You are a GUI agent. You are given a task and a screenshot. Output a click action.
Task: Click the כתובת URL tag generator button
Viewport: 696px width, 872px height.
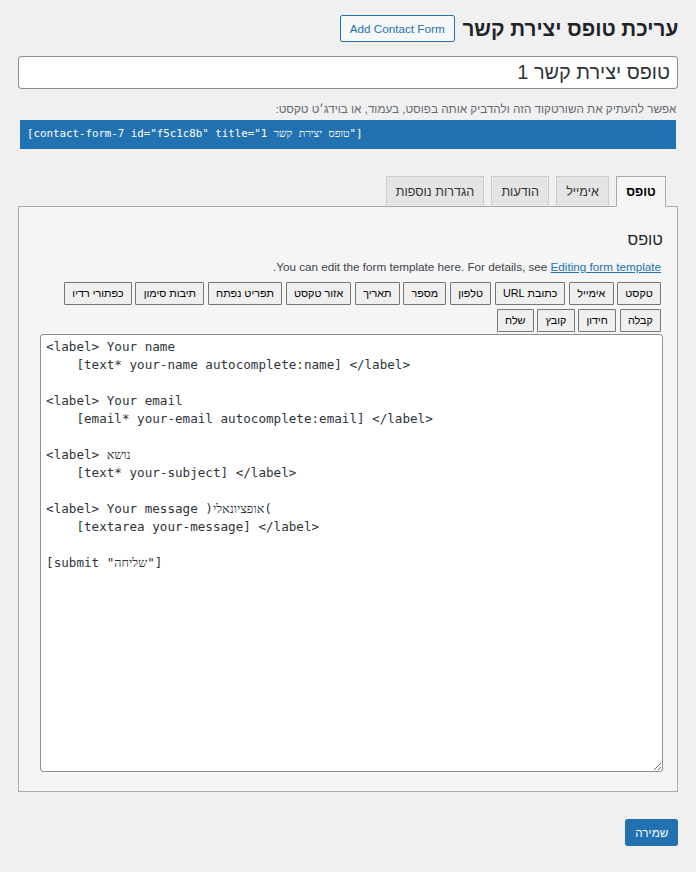coord(529,293)
